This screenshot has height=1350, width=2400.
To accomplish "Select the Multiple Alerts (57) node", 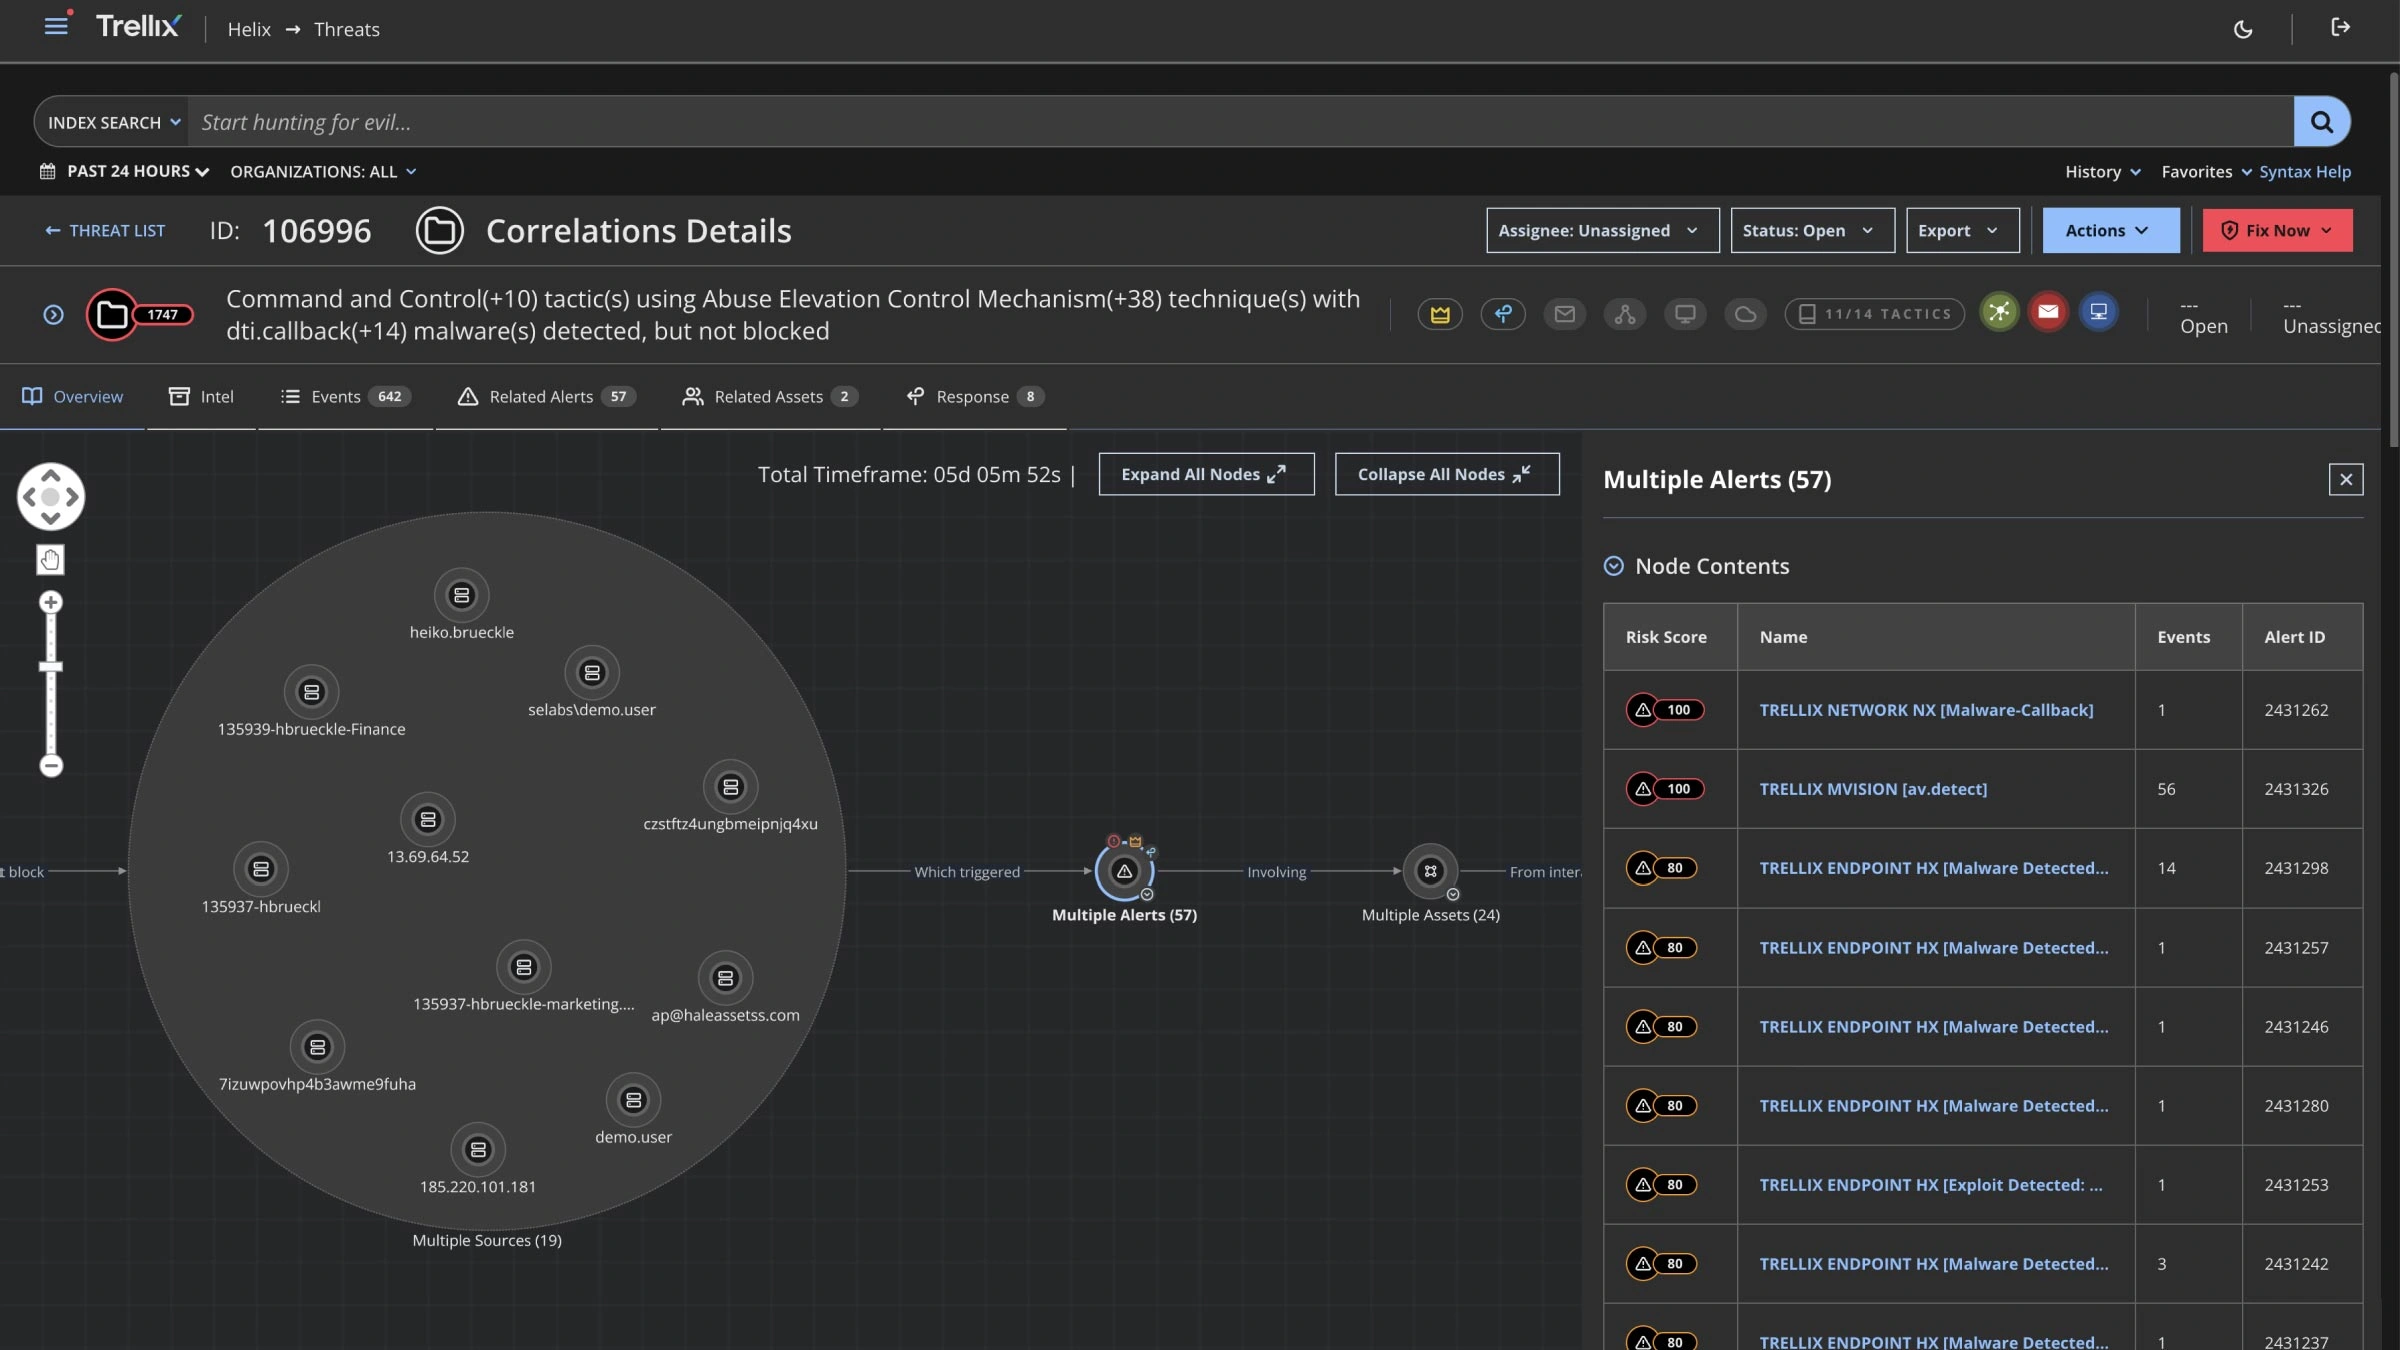I will [x=1124, y=872].
